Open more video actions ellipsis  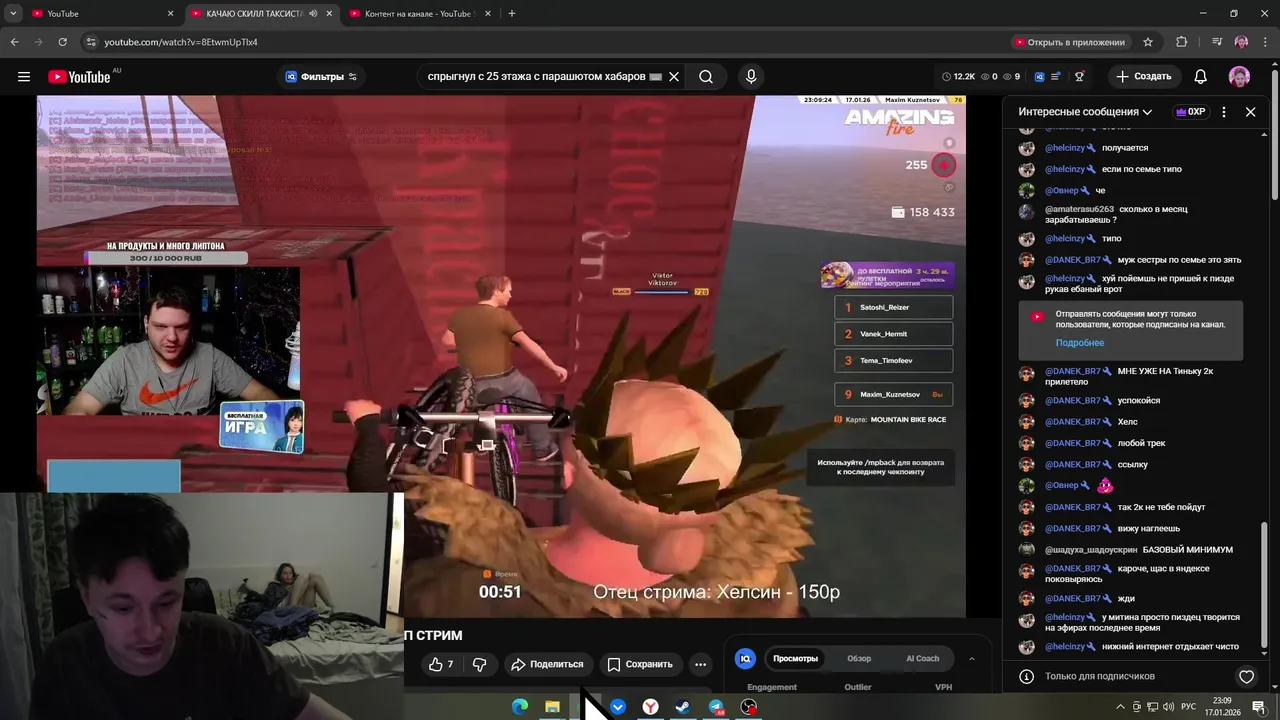(700, 664)
